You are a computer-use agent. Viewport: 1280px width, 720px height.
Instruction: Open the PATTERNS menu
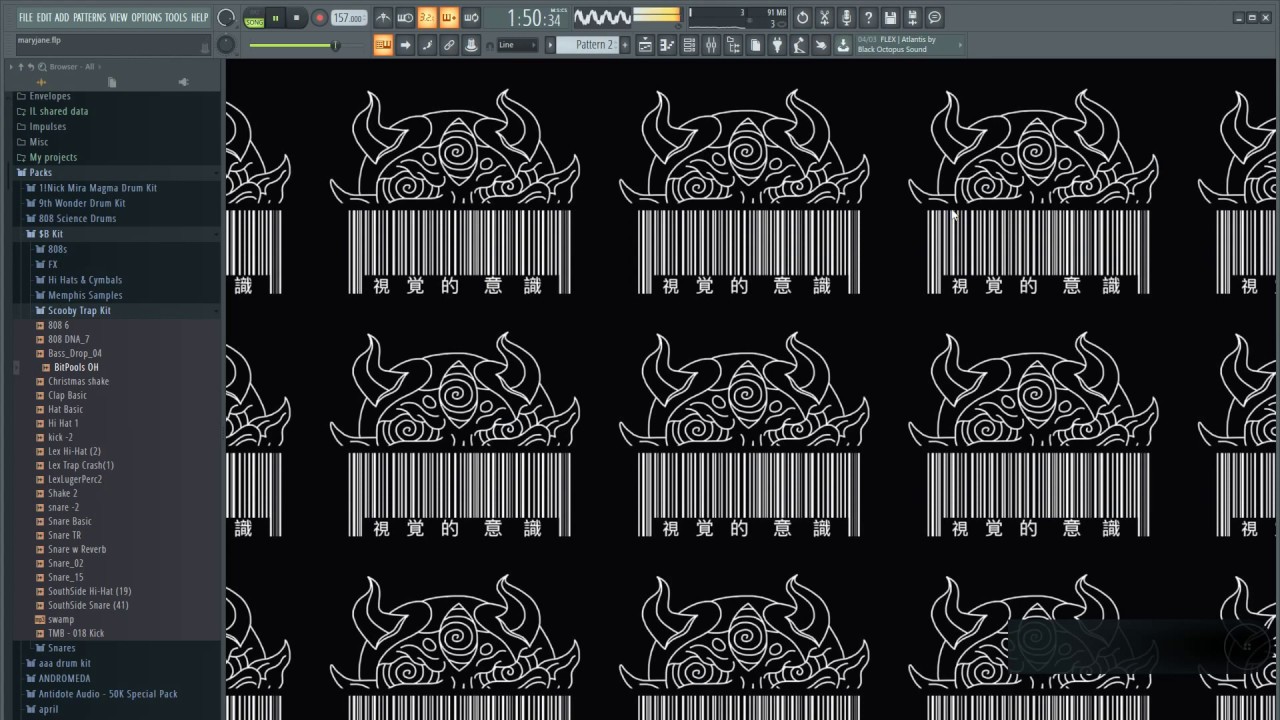pyautogui.click(x=90, y=18)
